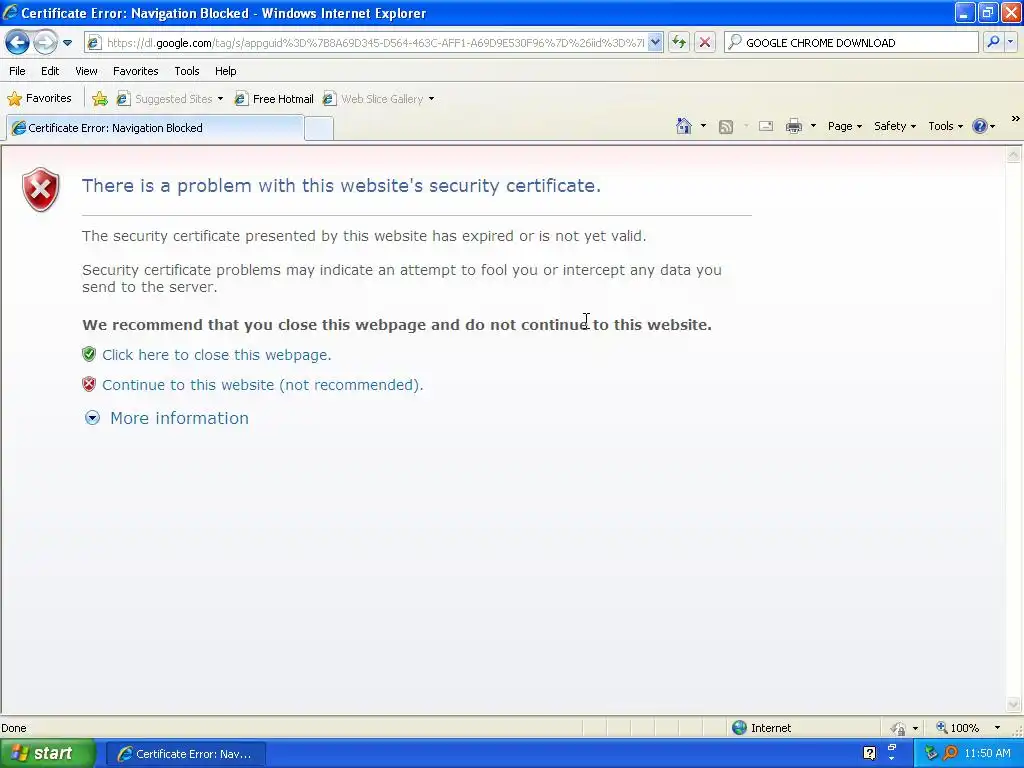The width and height of the screenshot is (1024, 768).
Task: Open Web Slice Gallery on favorites bar
Action: 379,99
